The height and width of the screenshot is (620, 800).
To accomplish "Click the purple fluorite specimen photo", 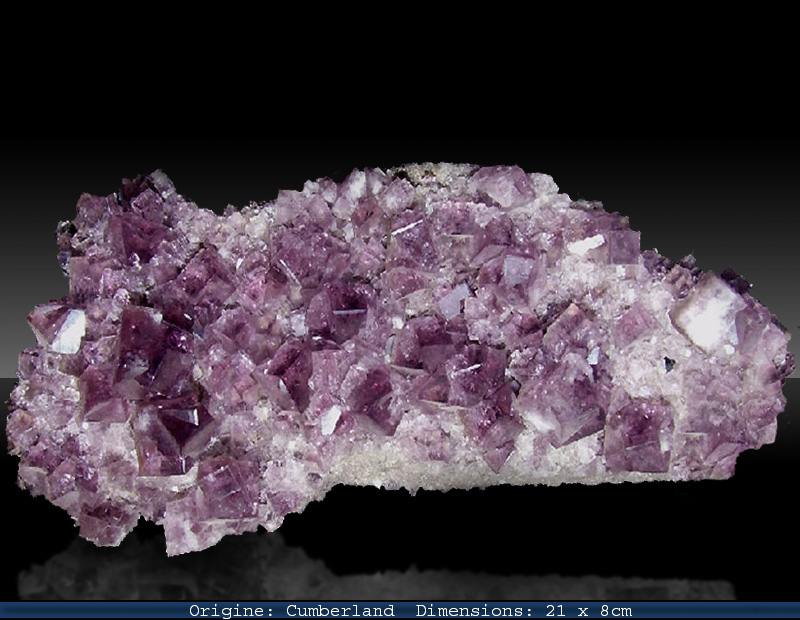I will (x=400, y=359).
